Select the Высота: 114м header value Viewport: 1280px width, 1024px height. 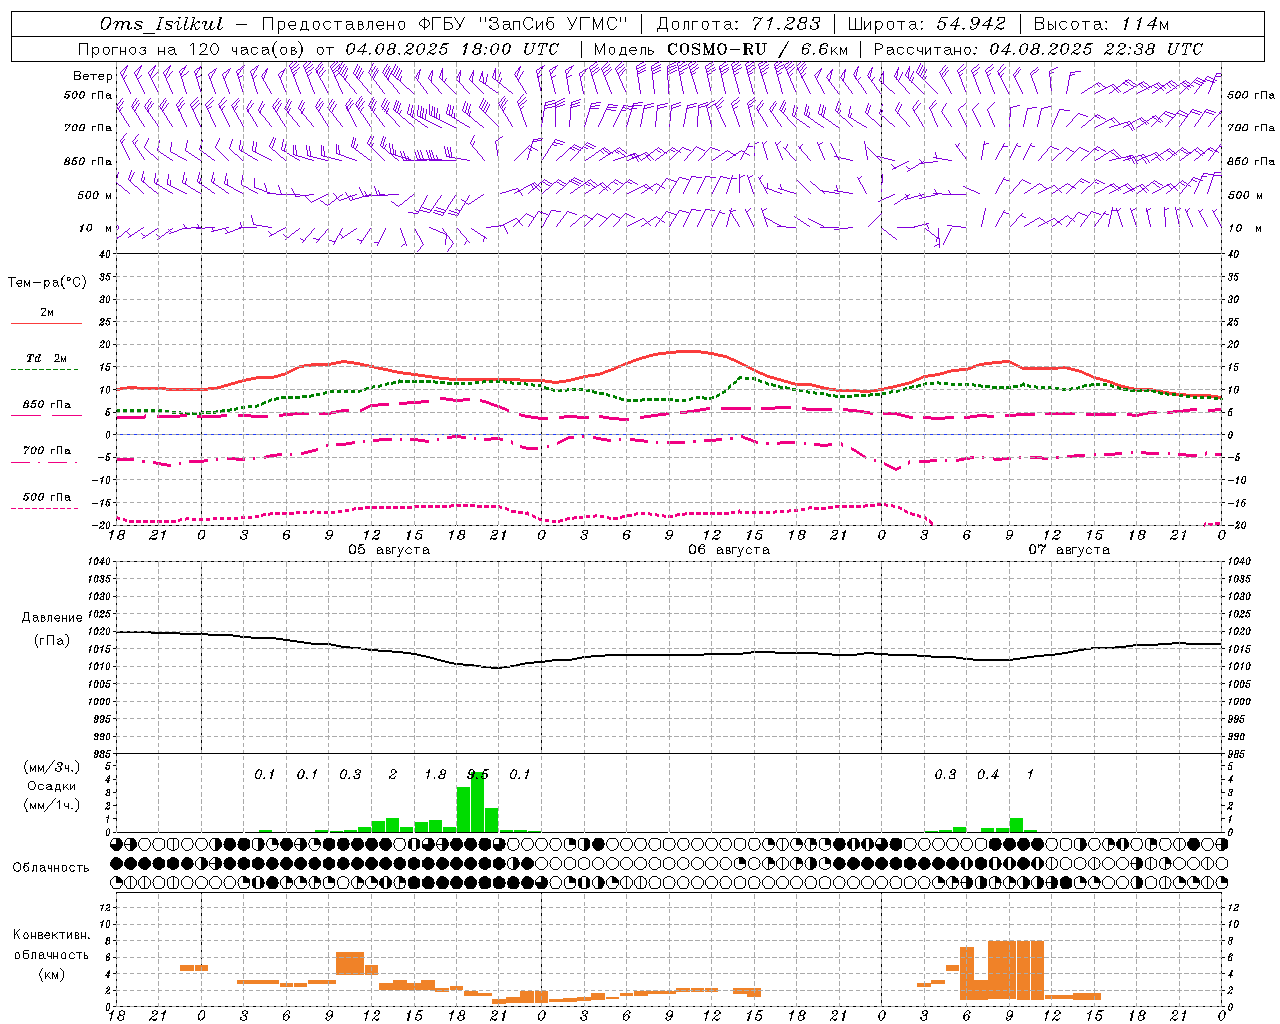point(1101,24)
